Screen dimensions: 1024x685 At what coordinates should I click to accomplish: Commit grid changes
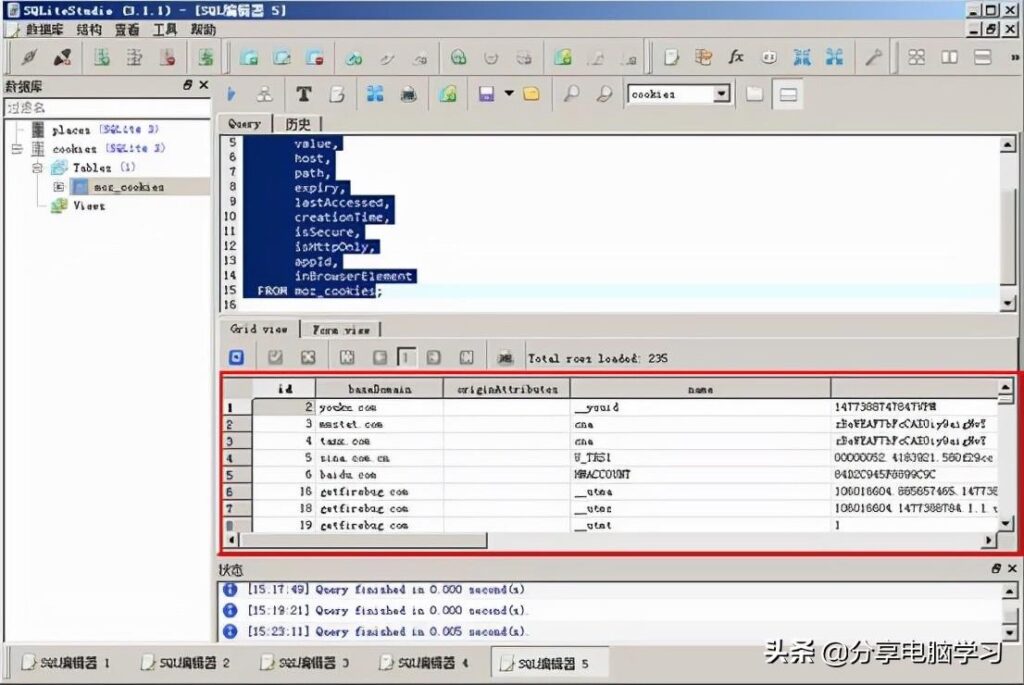275,357
